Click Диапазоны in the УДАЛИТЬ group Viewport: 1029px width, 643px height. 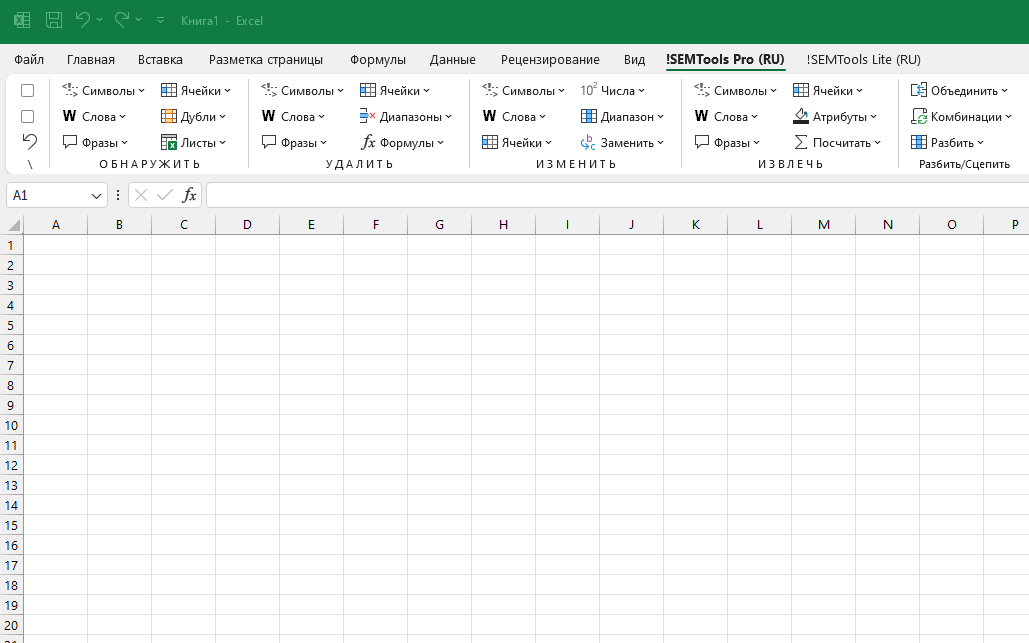407,117
